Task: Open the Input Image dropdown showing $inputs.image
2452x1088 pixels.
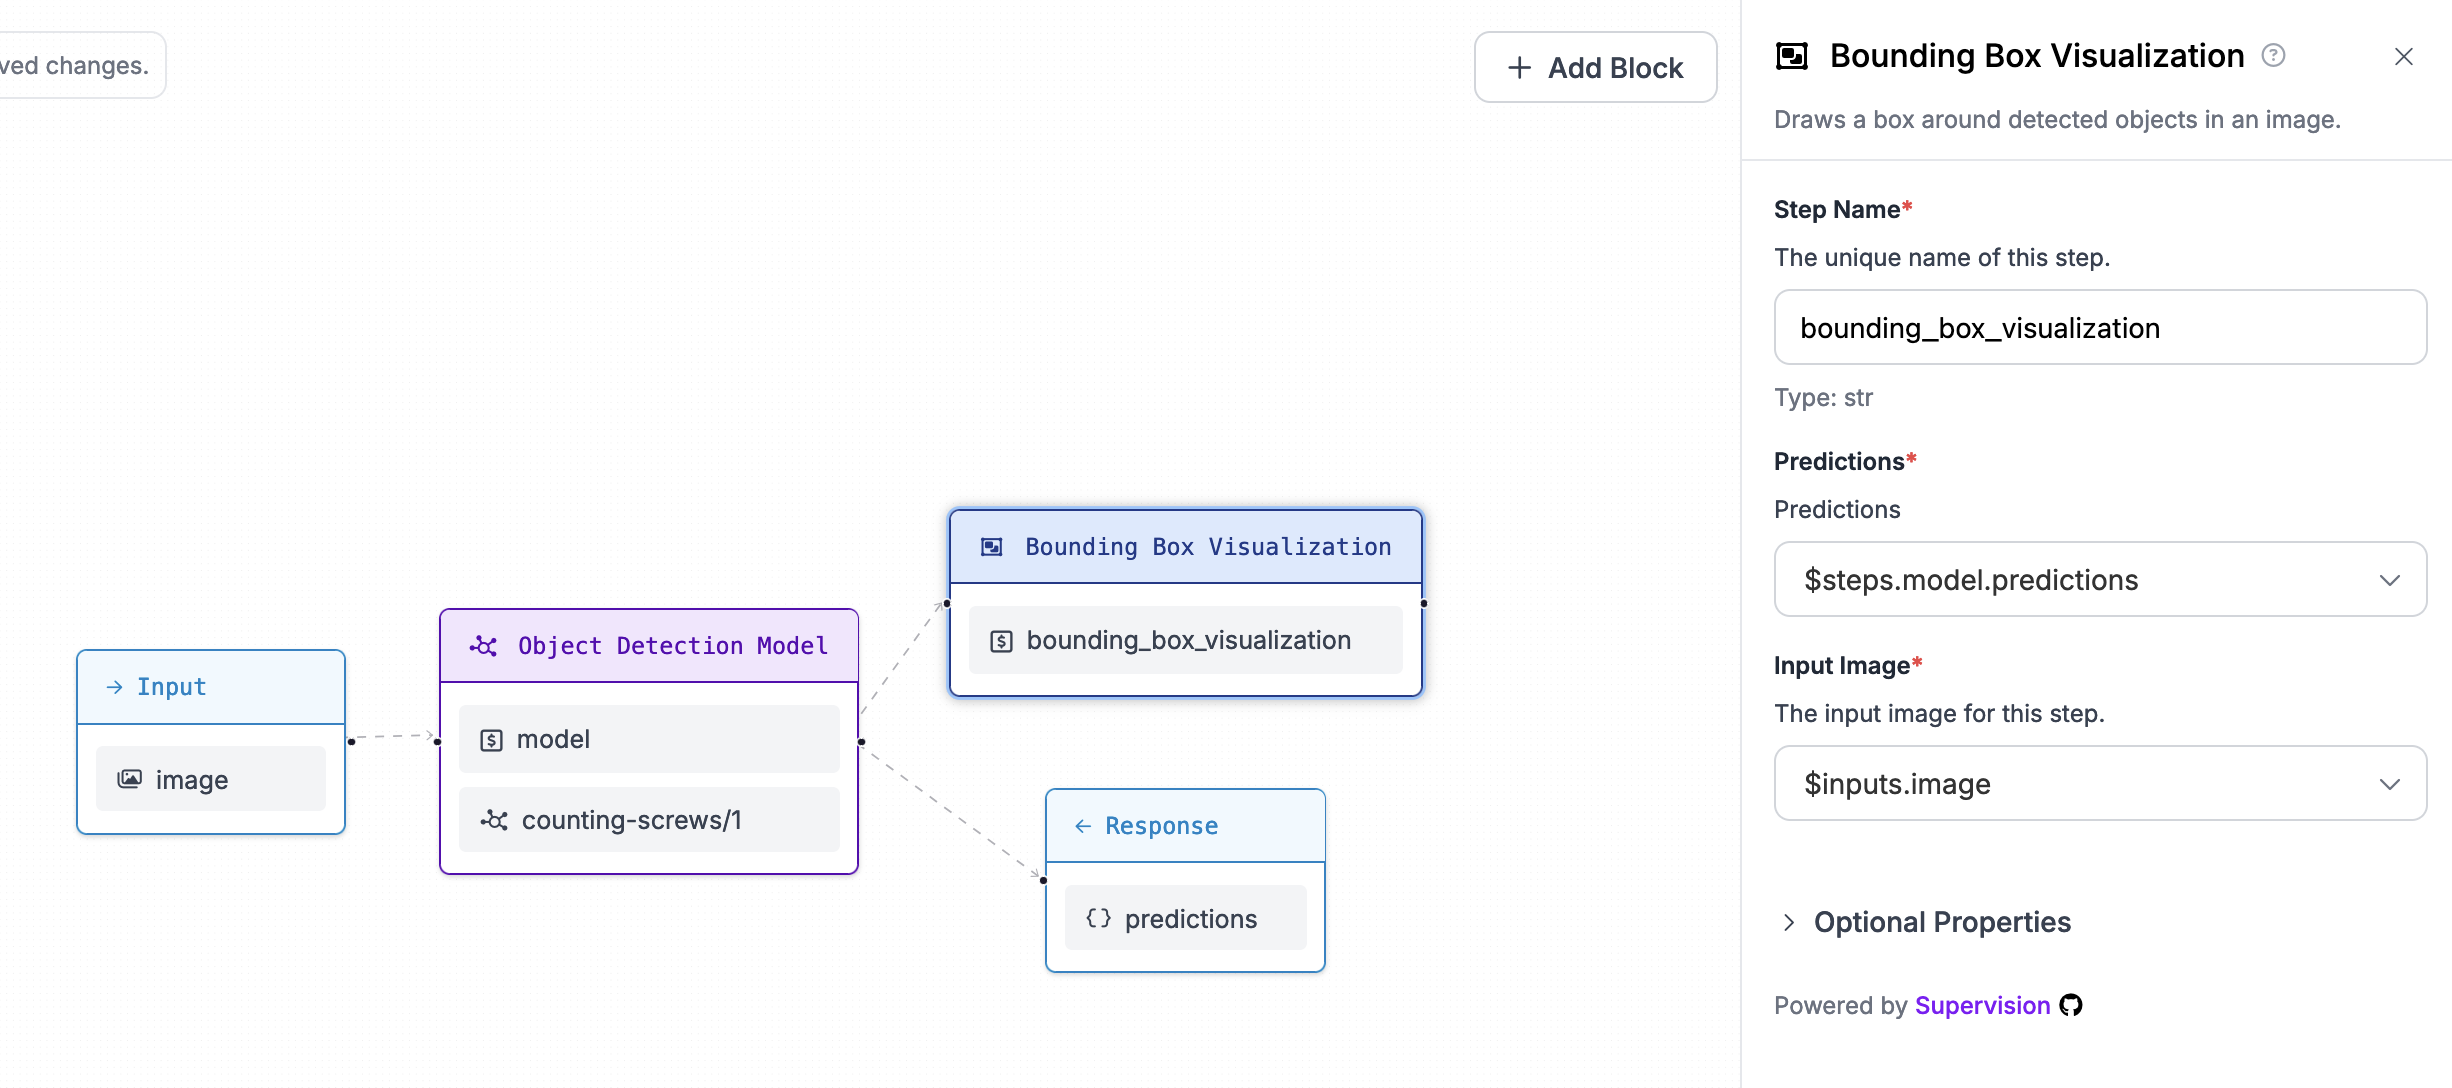Action: pos(2098,783)
